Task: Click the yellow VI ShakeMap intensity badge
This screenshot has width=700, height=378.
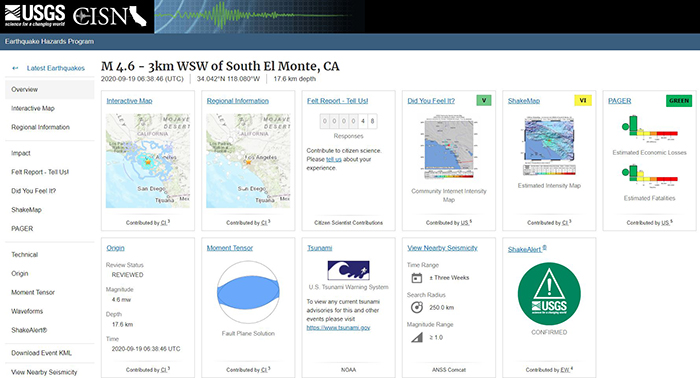Action: click(583, 100)
